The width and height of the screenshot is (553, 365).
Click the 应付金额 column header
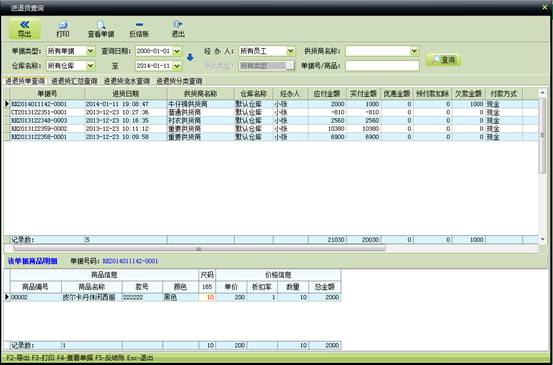coord(327,94)
